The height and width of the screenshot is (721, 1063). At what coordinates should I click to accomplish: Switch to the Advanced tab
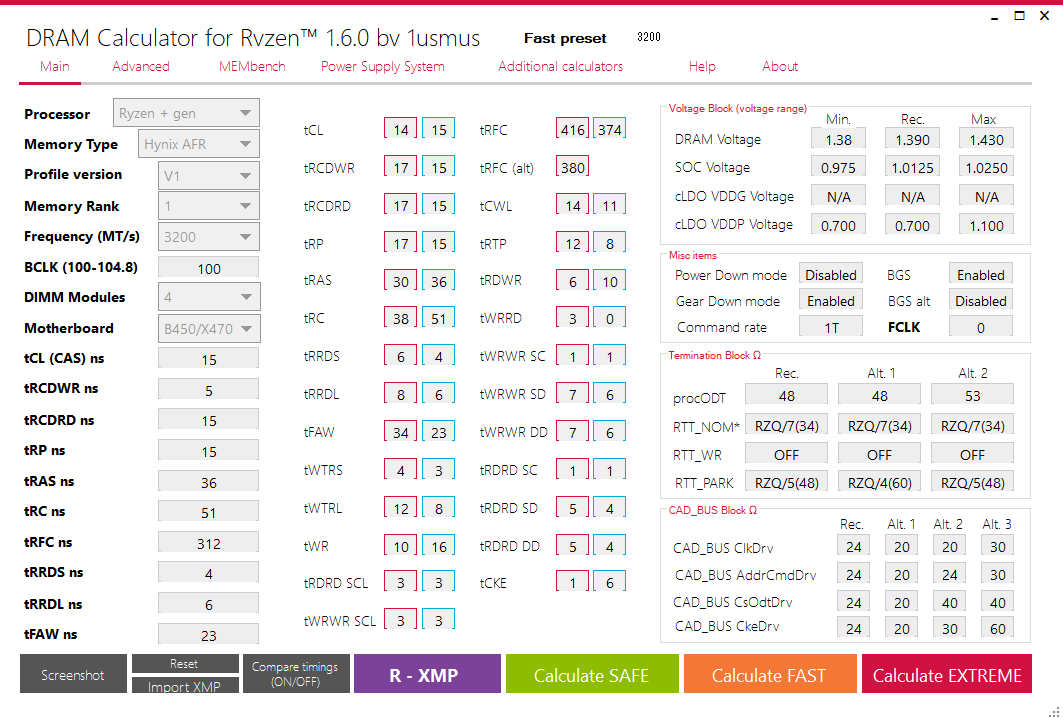click(x=140, y=66)
